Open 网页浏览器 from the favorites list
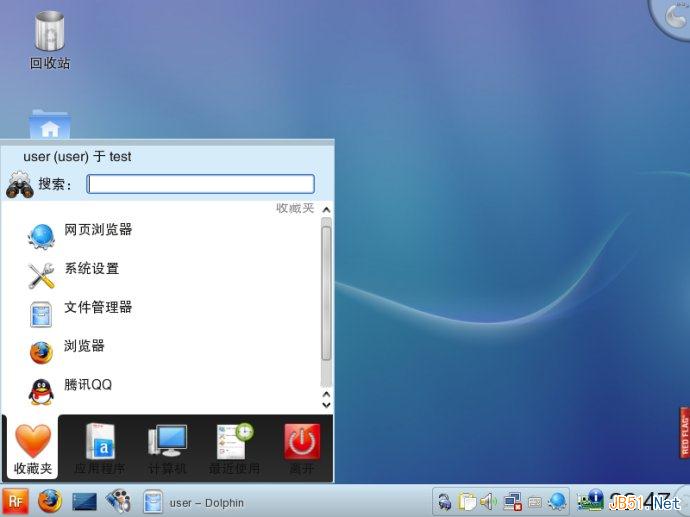The image size is (690, 517). click(x=97, y=231)
